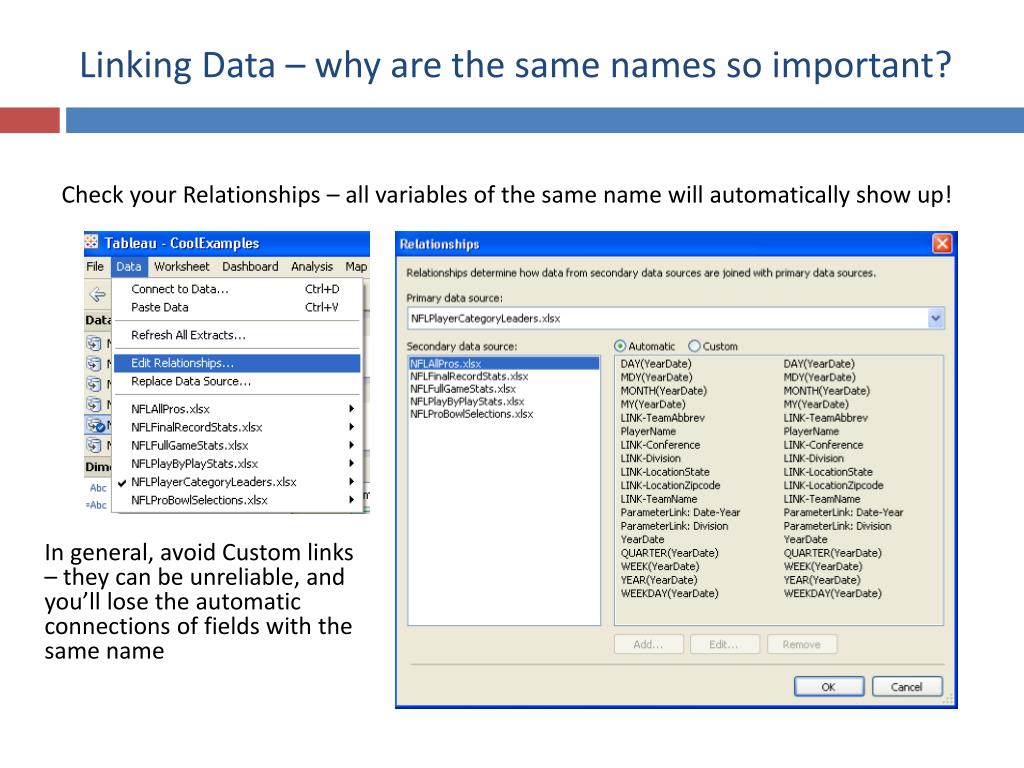Select NFLFinalRecordStats.xlsx in the Secondary data source list
1024x768 pixels.
pos(469,376)
